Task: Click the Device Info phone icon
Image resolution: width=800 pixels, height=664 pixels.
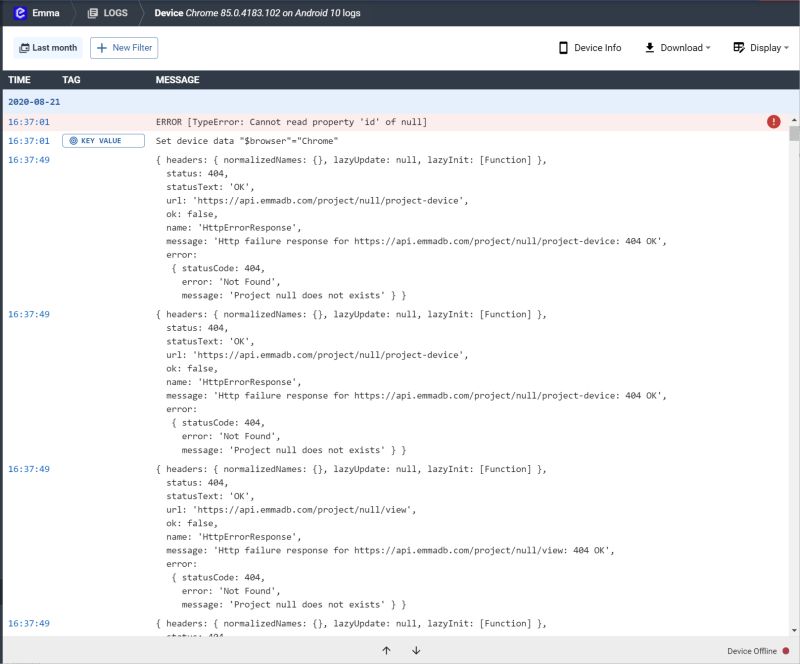Action: click(566, 47)
